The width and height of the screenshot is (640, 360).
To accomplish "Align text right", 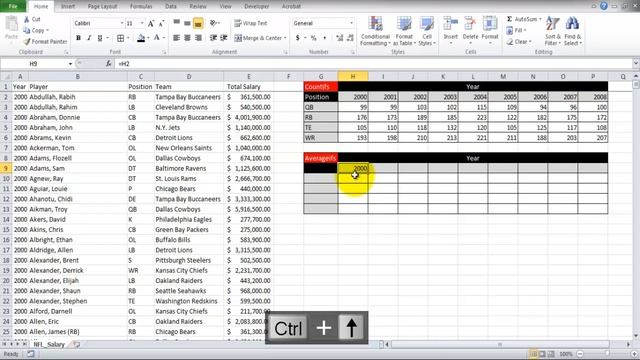I will pyautogui.click(x=198, y=38).
